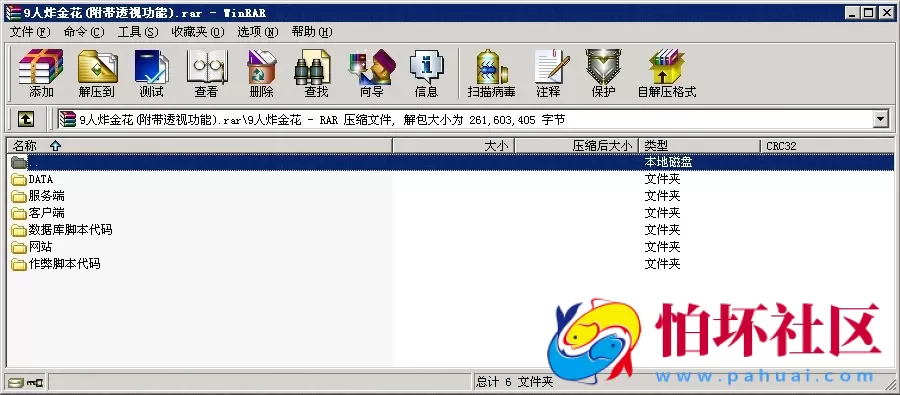Maximize the WinRAR window
This screenshot has width=900, height=395.
coord(869,13)
